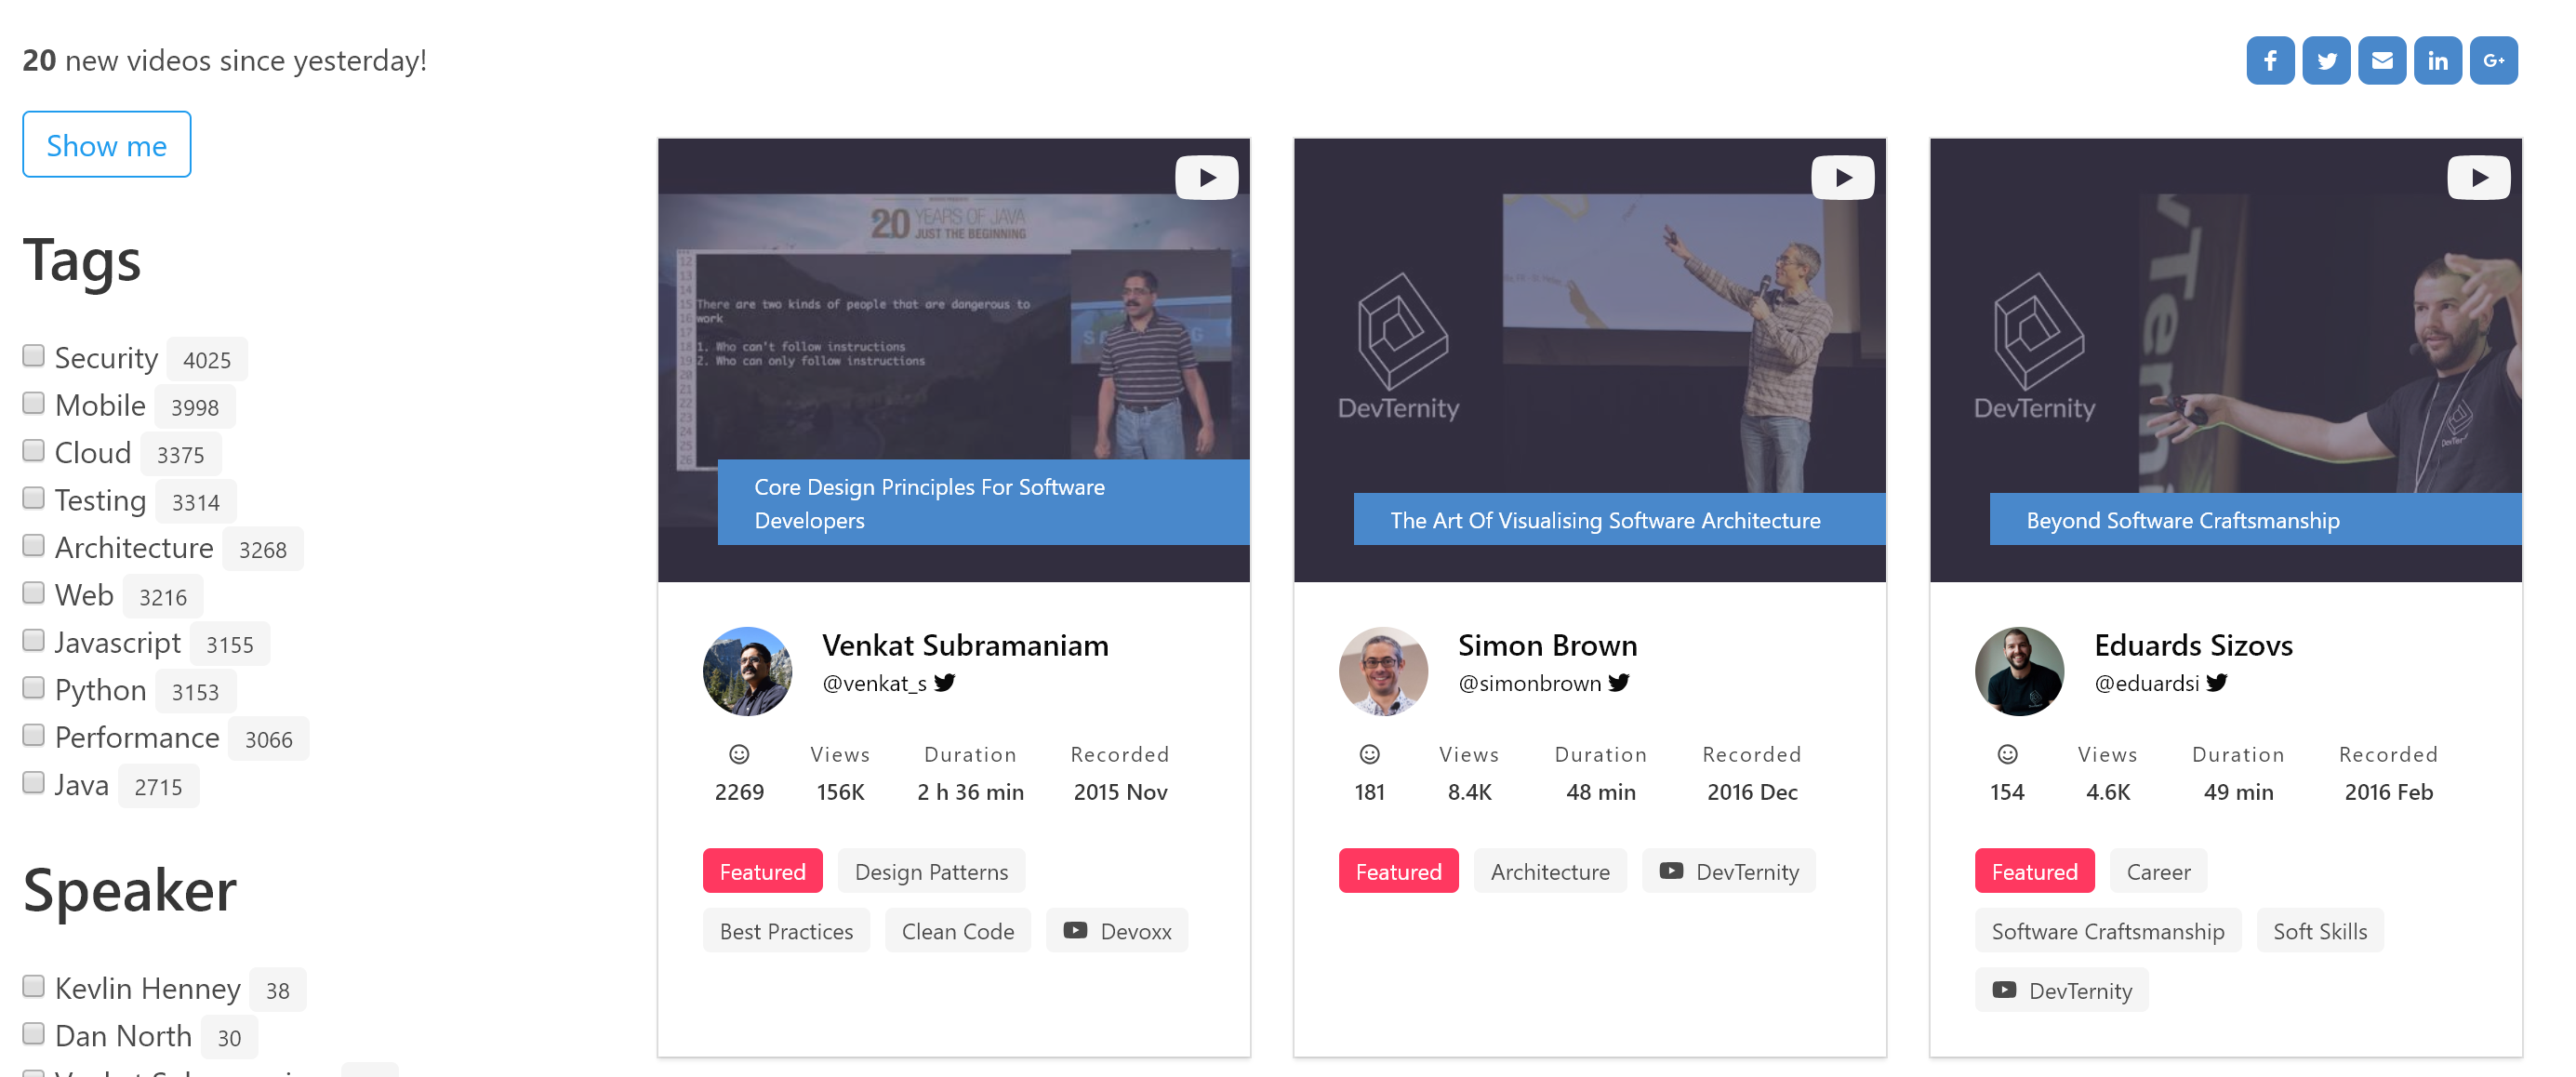
Task: Share by email envelope icon
Action: click(x=2382, y=61)
